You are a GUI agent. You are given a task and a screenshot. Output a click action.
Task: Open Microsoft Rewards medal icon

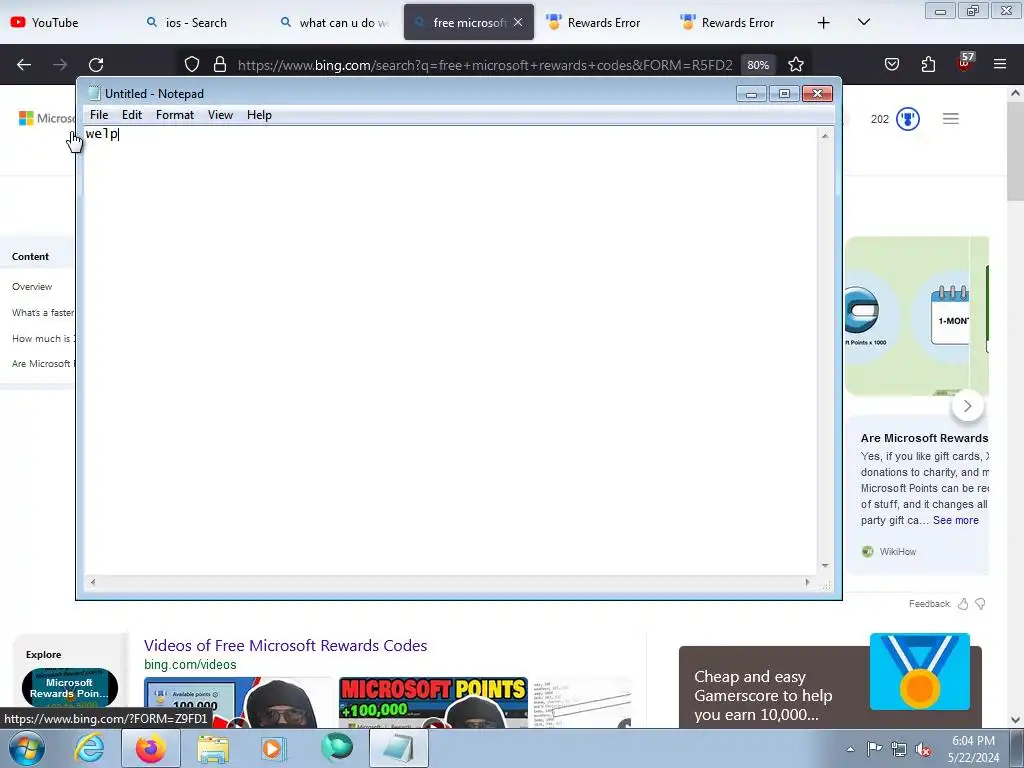pyautogui.click(x=908, y=119)
